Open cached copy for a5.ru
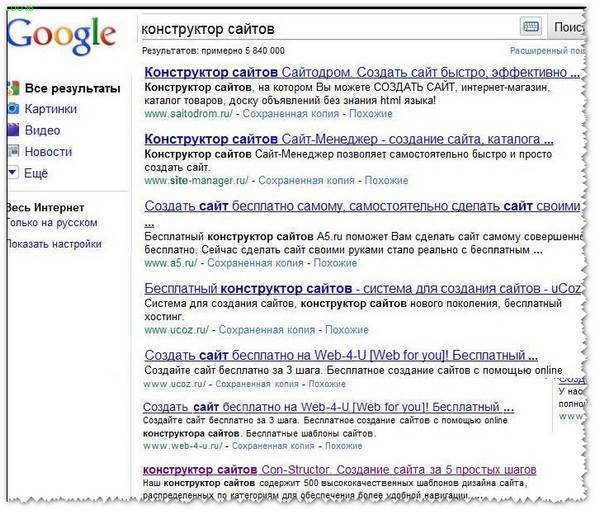This screenshot has width=600, height=515. 255,263
